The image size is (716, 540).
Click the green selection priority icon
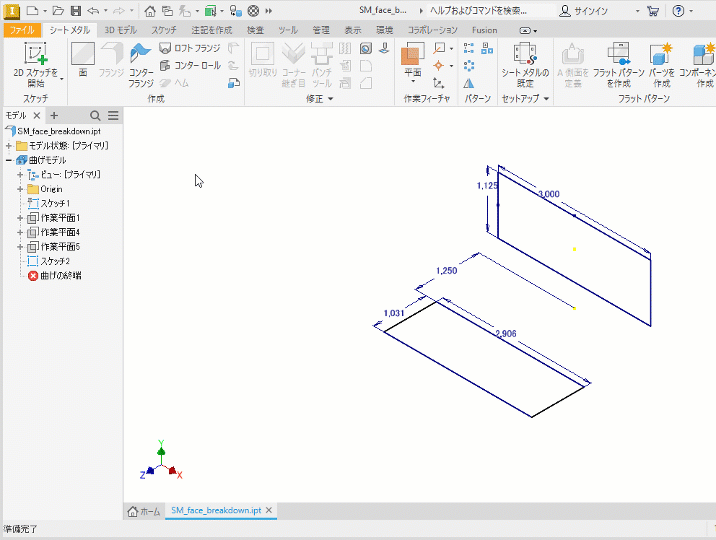click(210, 10)
